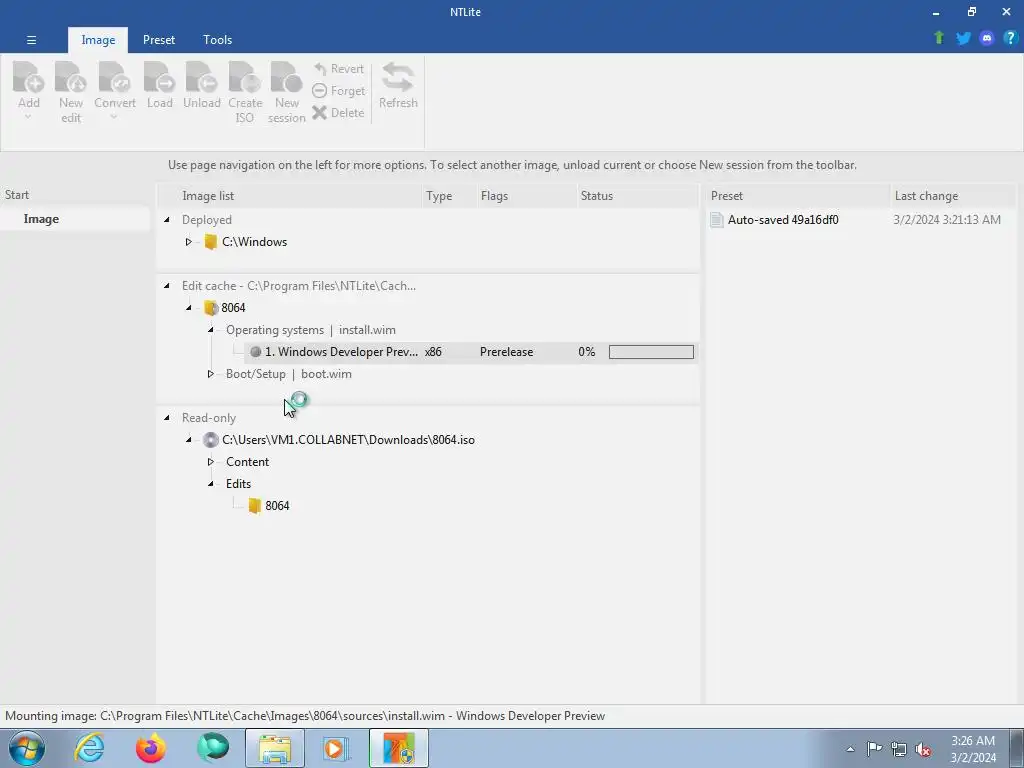The width and height of the screenshot is (1024, 768).
Task: Click the network tray icon
Action: pos(899,749)
